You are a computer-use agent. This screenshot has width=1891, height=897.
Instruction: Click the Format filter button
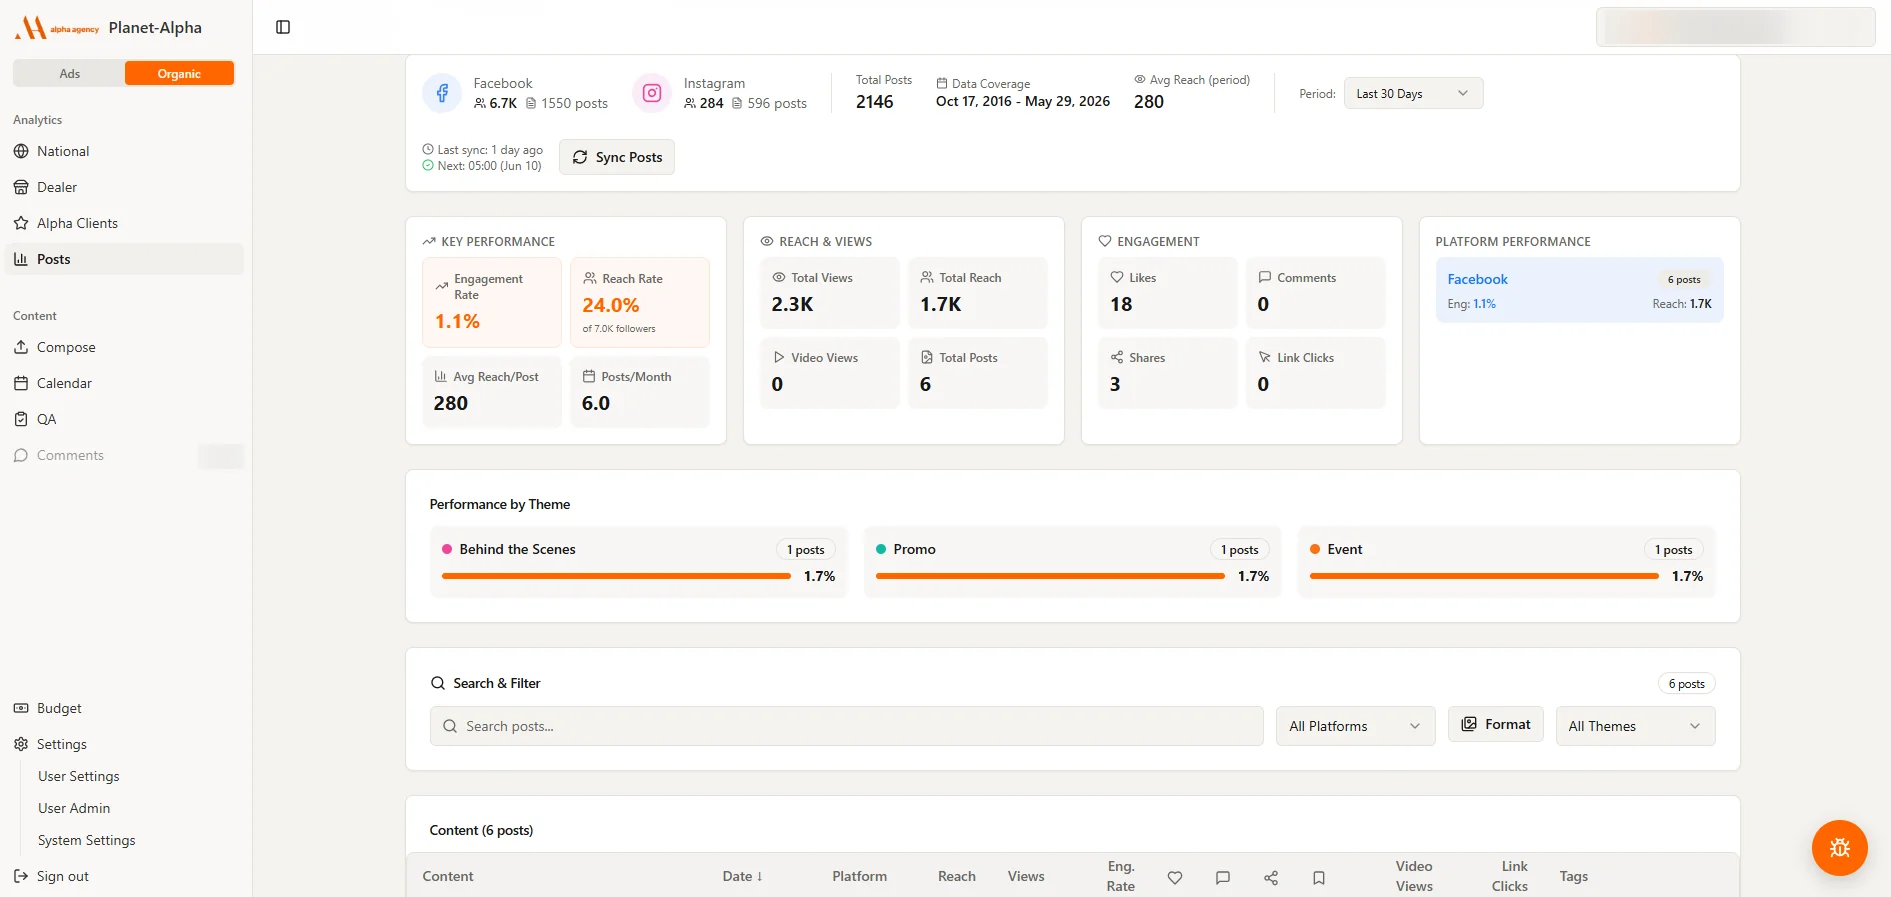[1495, 724]
